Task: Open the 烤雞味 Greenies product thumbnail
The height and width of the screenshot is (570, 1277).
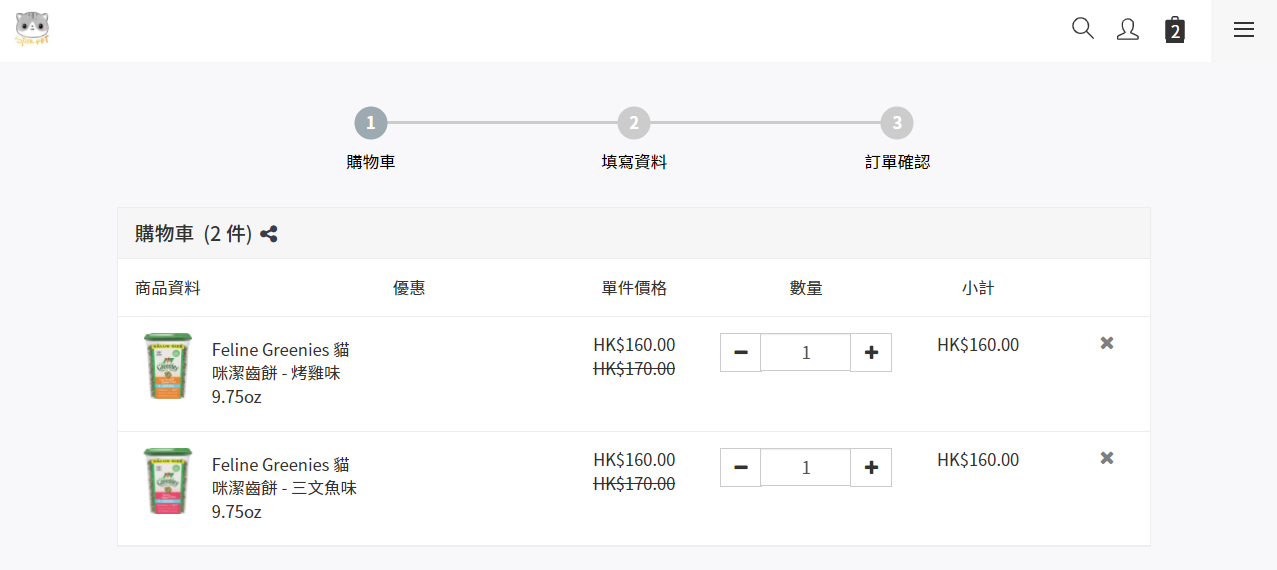Action: pos(168,367)
